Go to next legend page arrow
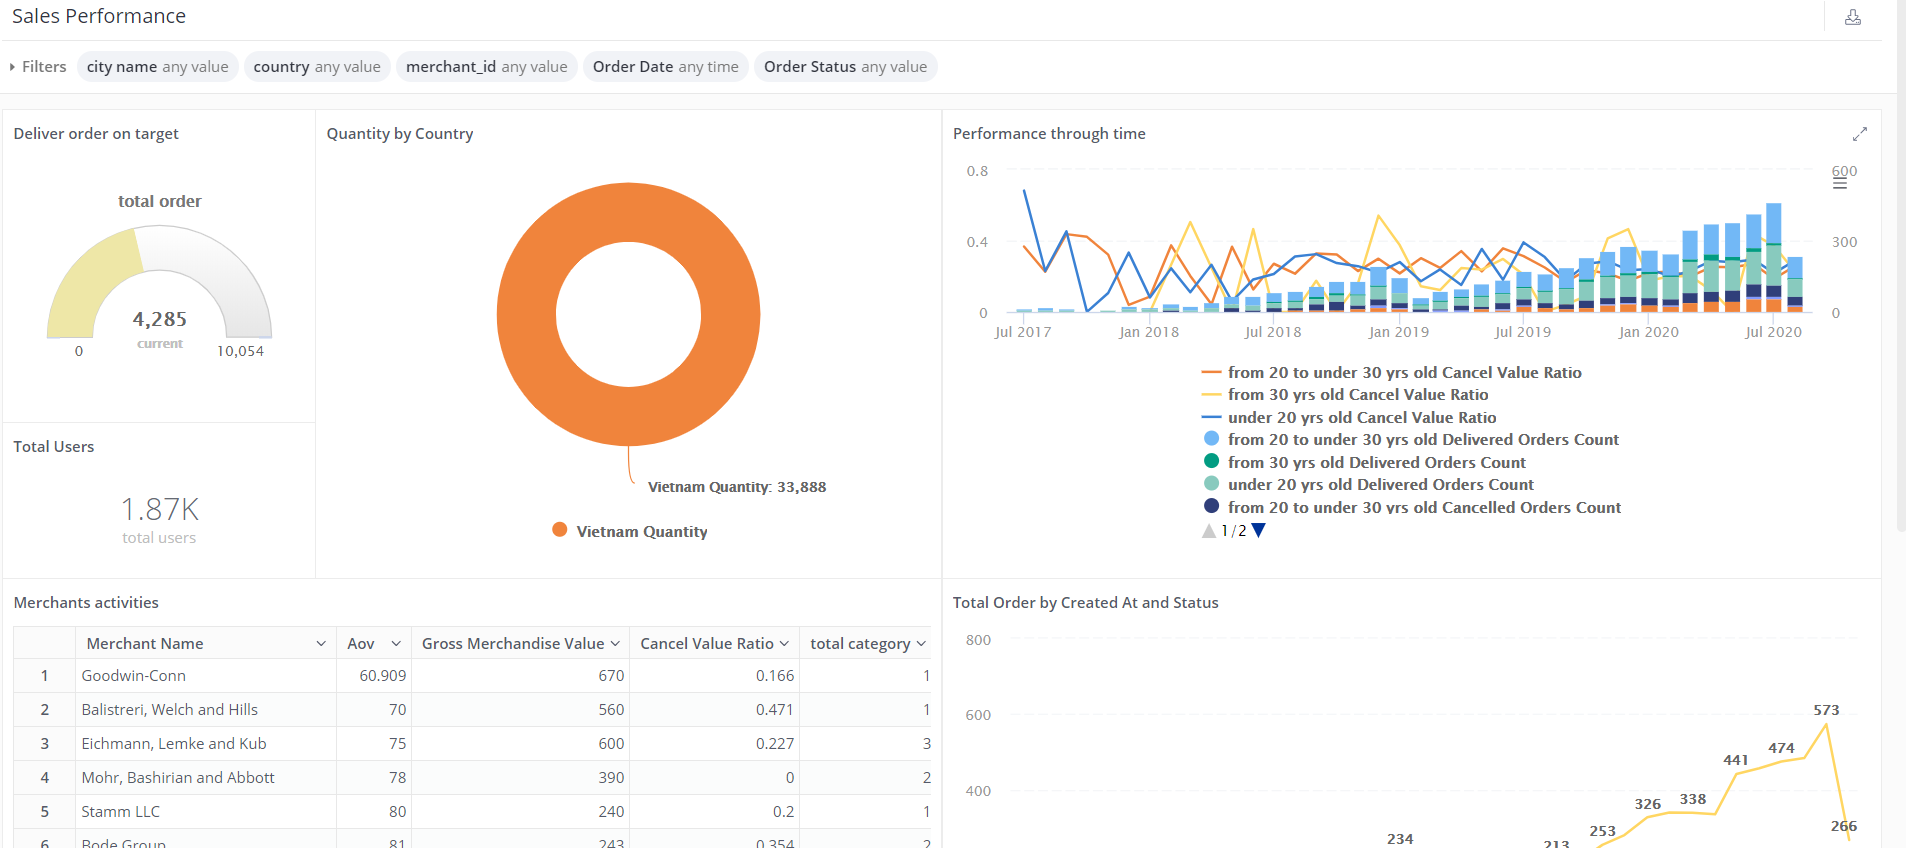Screen dimensions: 1906x848 [1259, 531]
